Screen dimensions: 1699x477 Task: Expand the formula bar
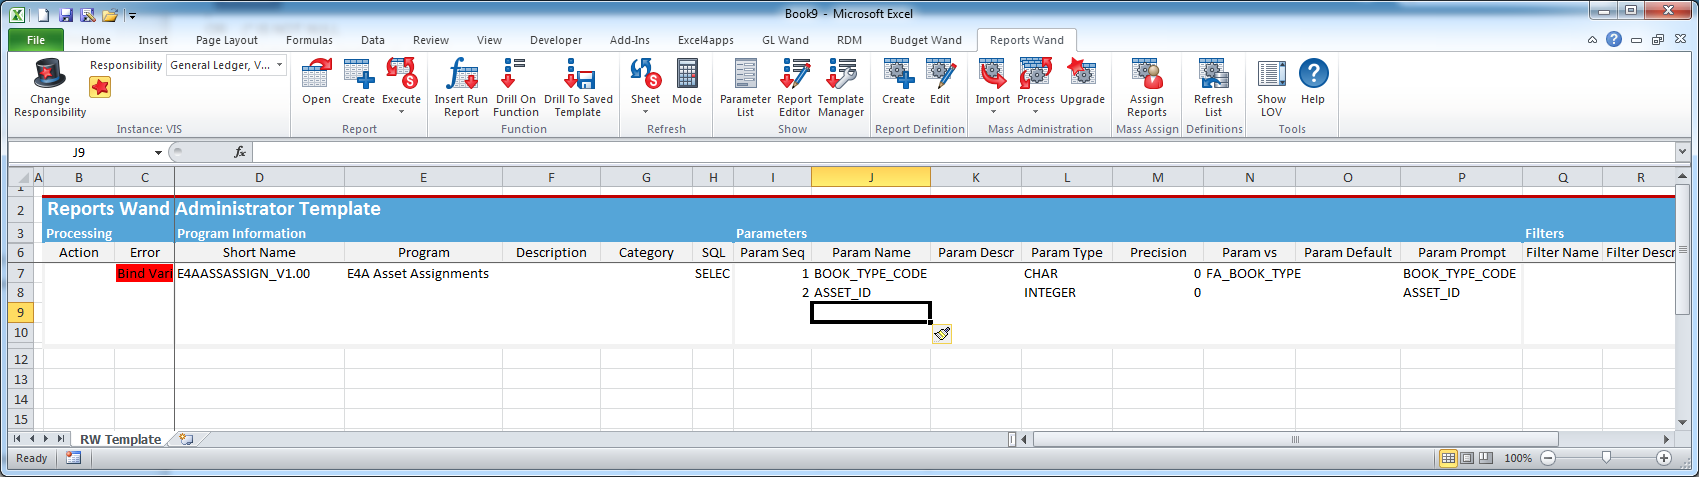coord(1682,152)
